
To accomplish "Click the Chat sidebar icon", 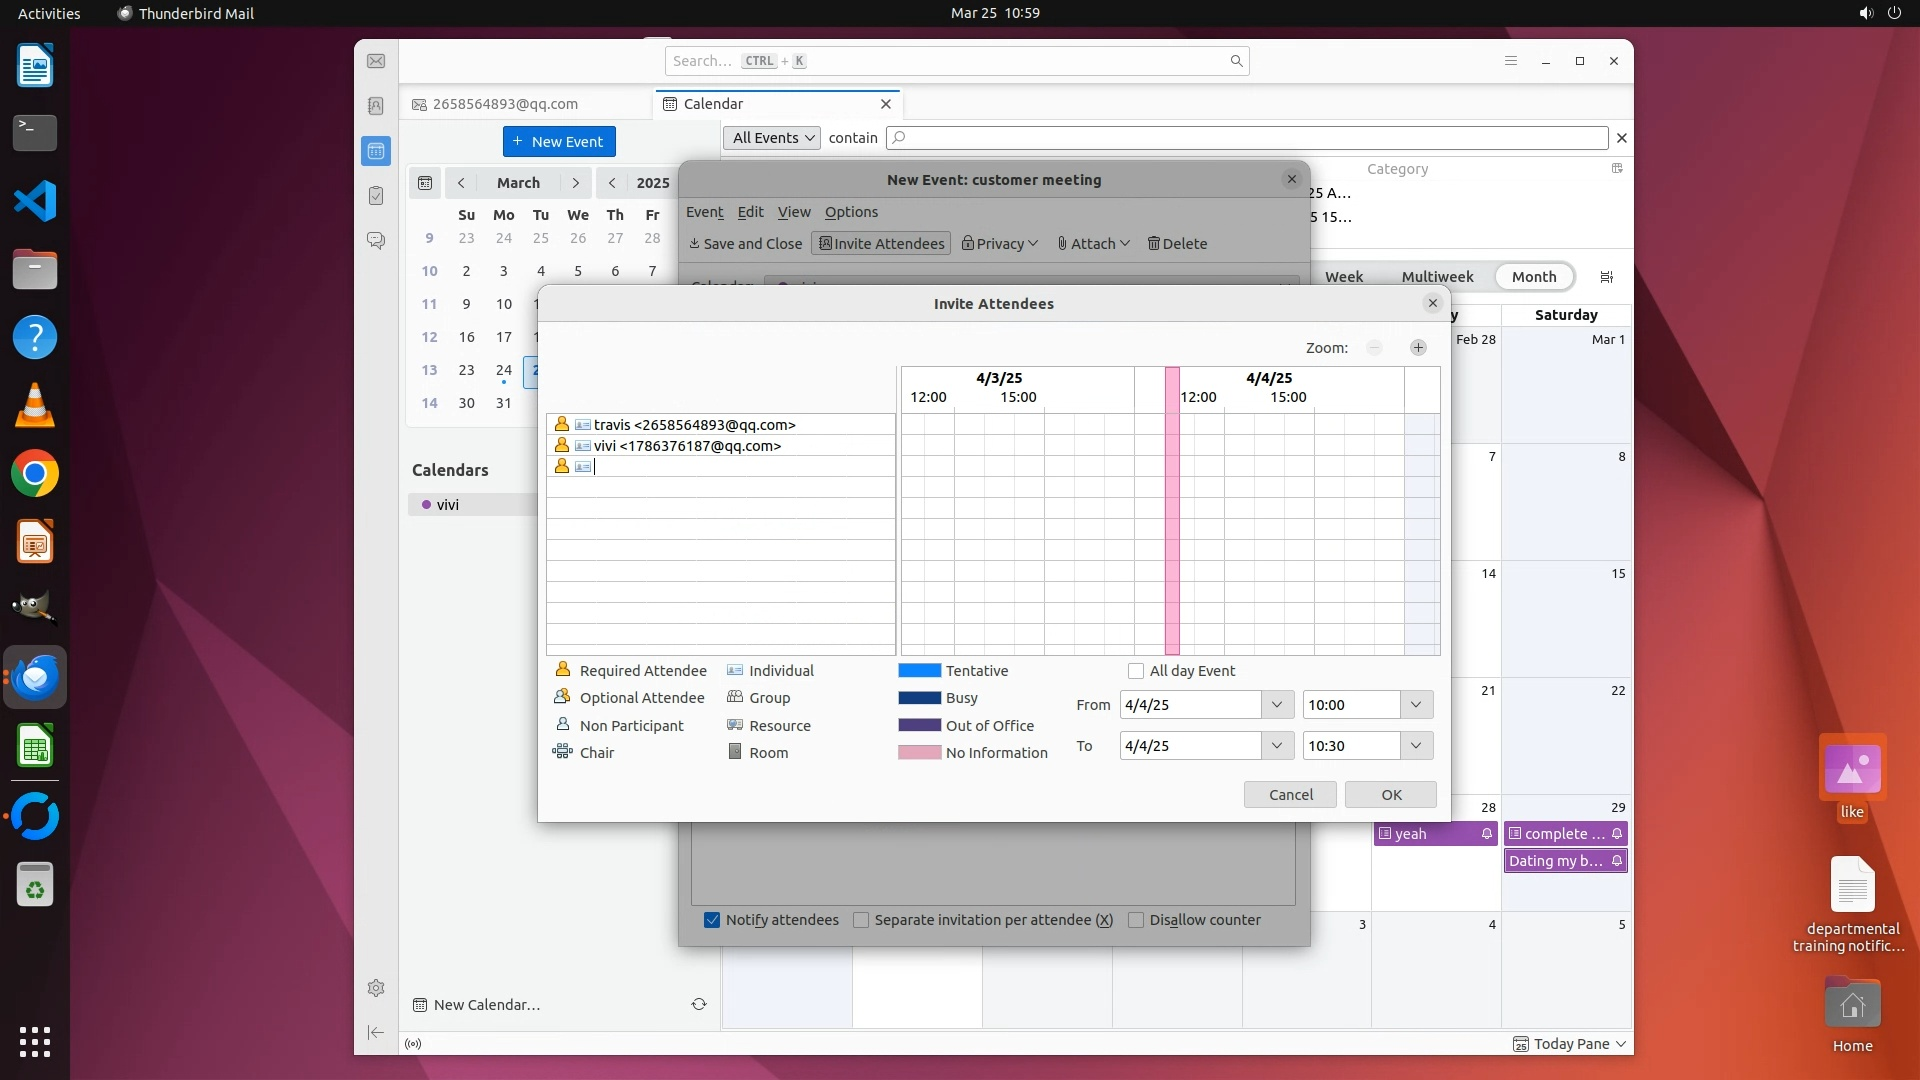I will pyautogui.click(x=376, y=241).
